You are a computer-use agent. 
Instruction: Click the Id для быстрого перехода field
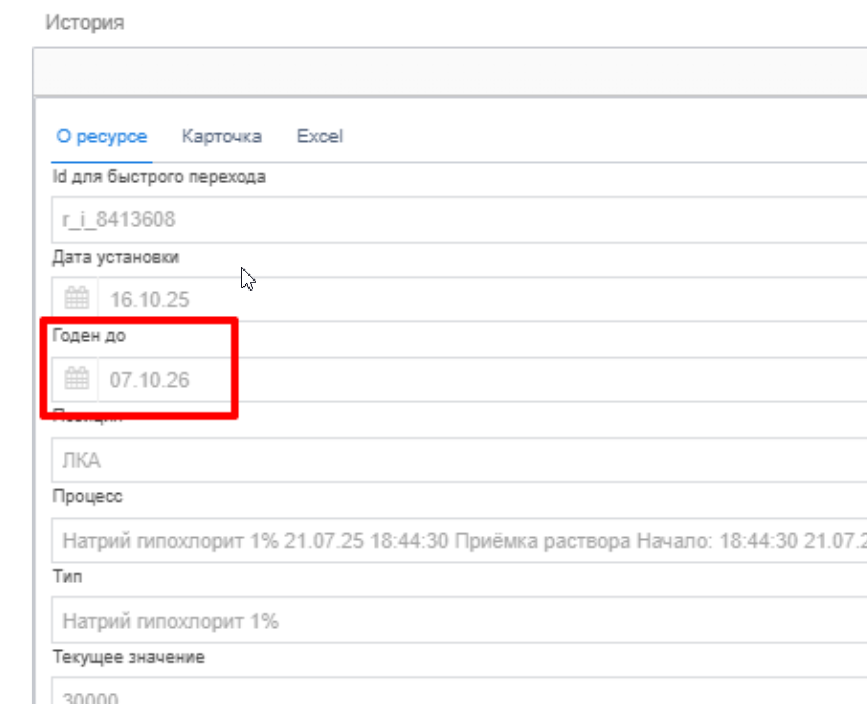459,219
